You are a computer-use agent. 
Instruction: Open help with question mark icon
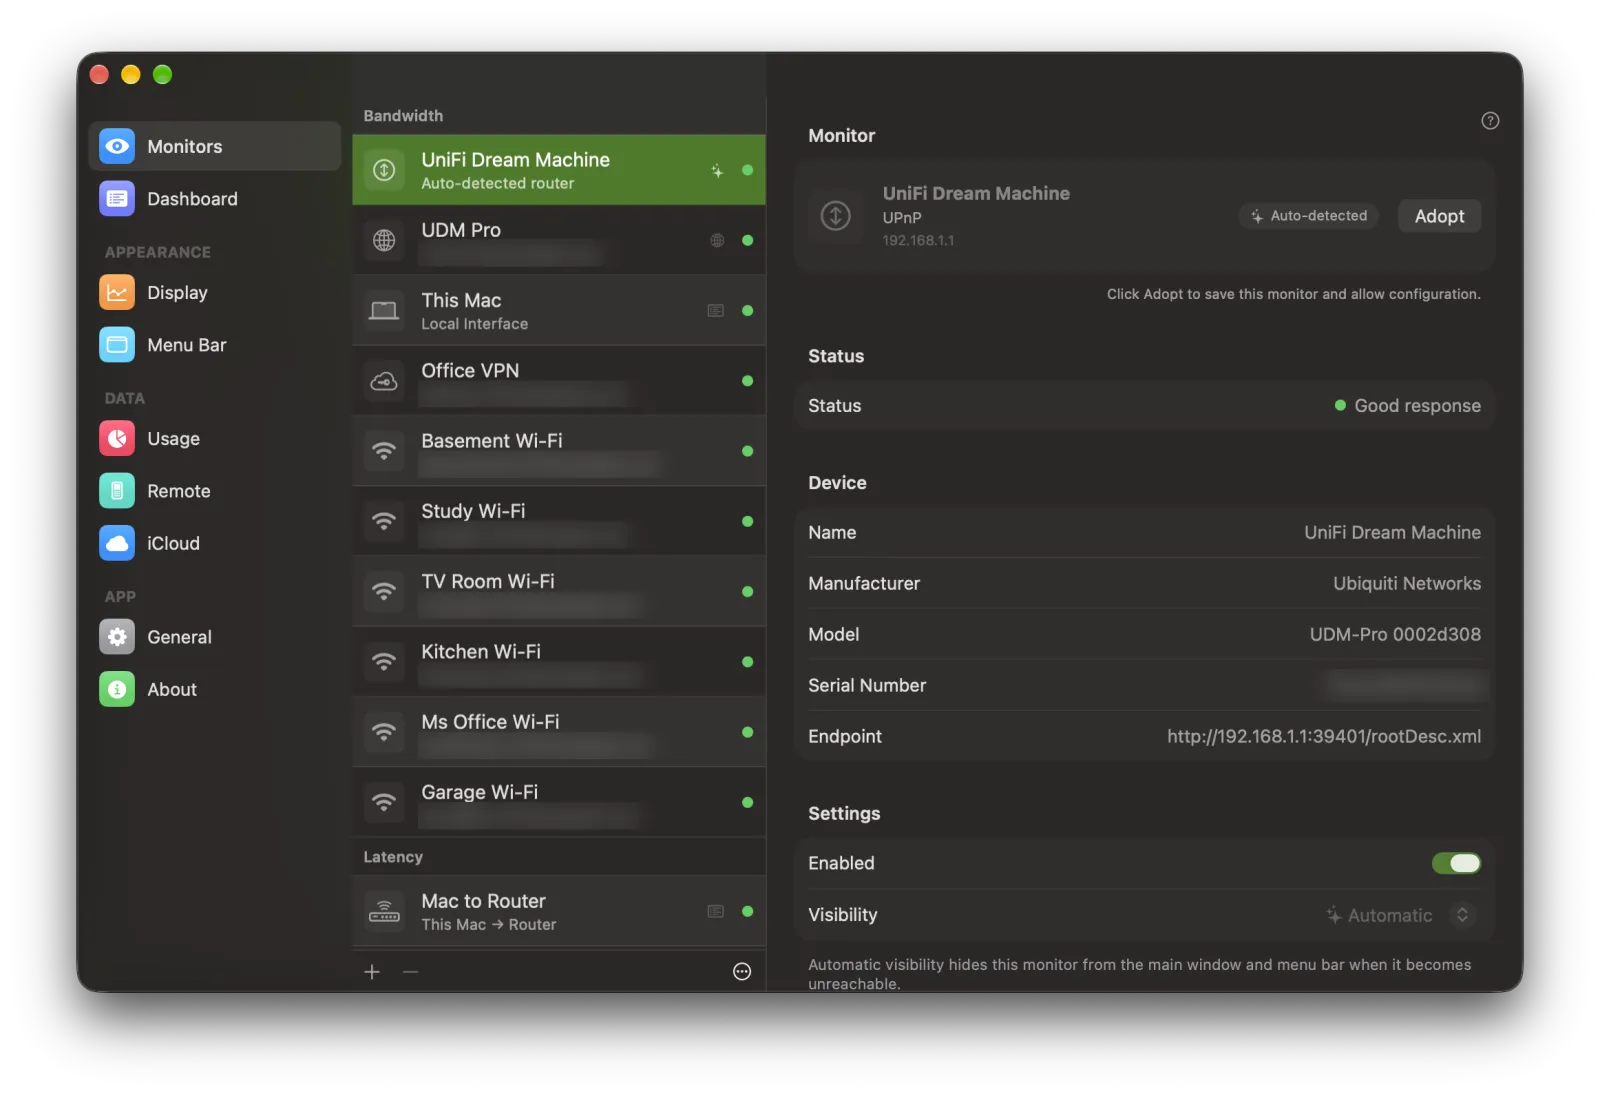pyautogui.click(x=1490, y=121)
